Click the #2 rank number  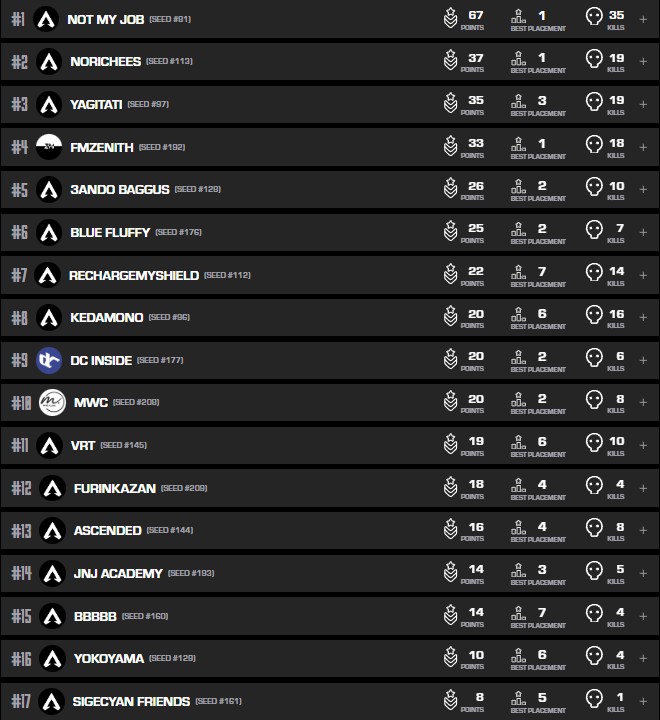coord(19,62)
